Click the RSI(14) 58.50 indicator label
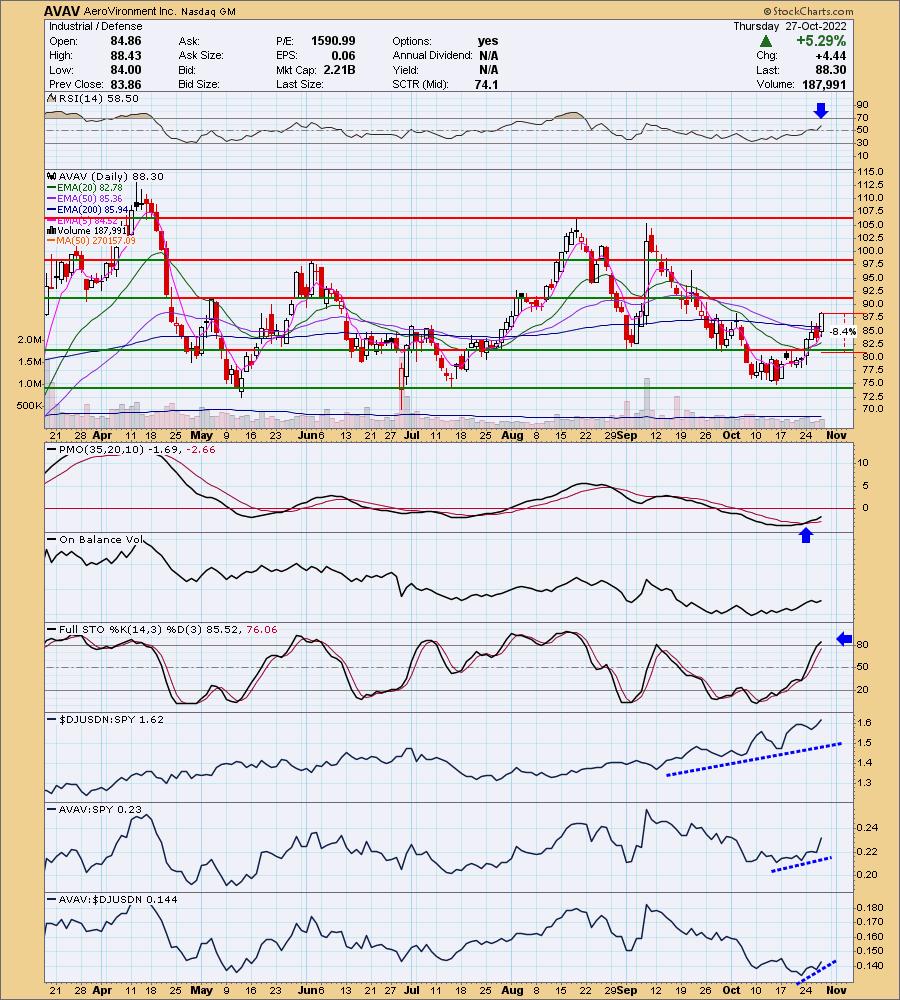Viewport: 900px width, 1000px height. [93, 98]
